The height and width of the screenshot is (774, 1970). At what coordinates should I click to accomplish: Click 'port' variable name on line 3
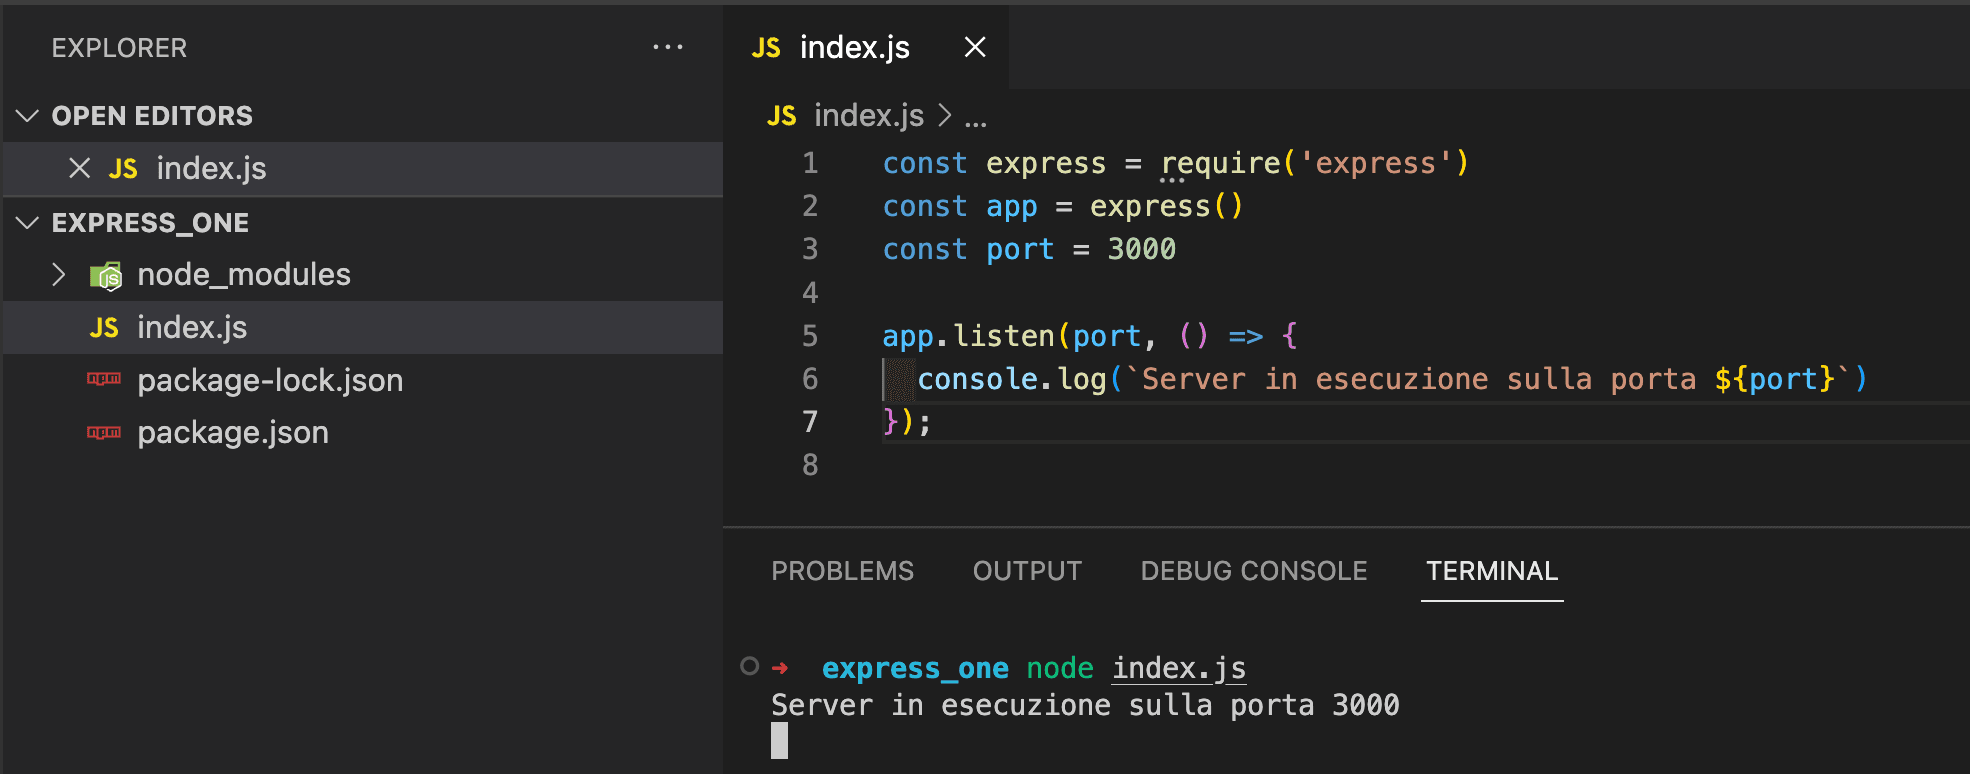pos(1020,250)
